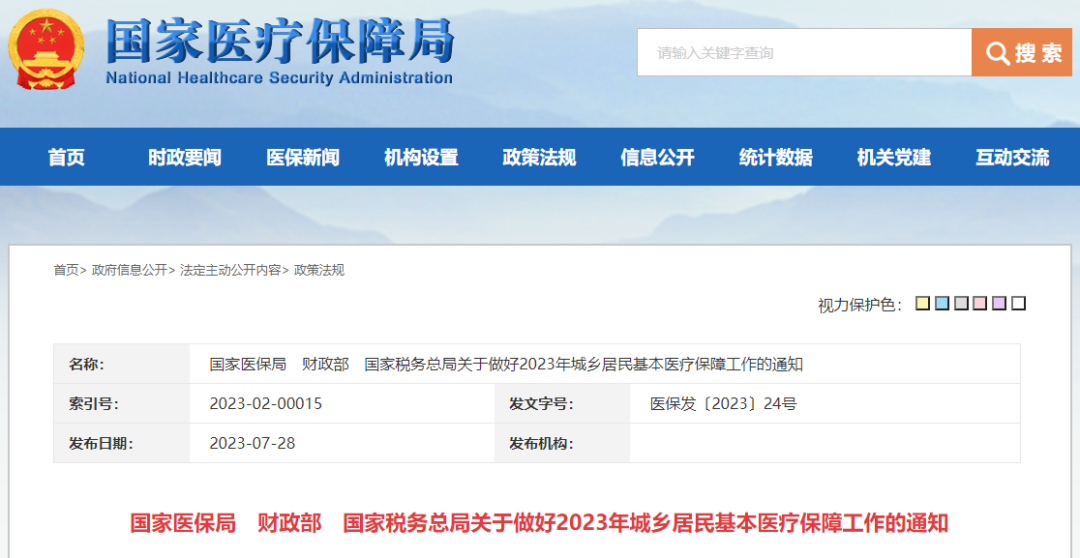Image resolution: width=1080 pixels, height=558 pixels.
Task: Open the 统计数据 menu item
Action: 776,157
